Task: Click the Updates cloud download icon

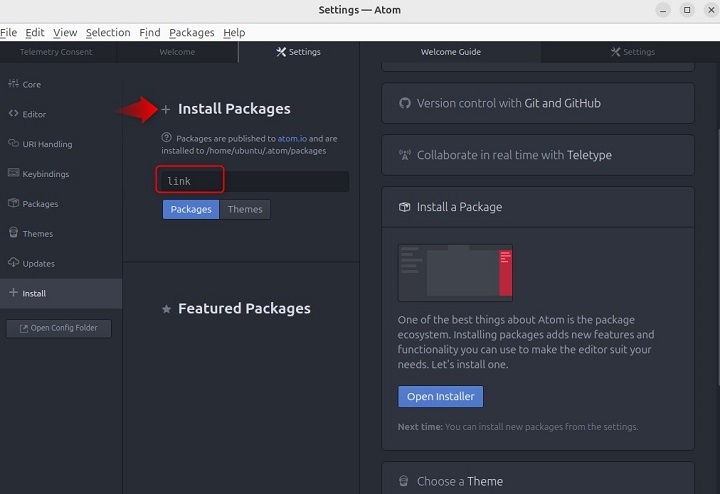Action: tap(13, 263)
